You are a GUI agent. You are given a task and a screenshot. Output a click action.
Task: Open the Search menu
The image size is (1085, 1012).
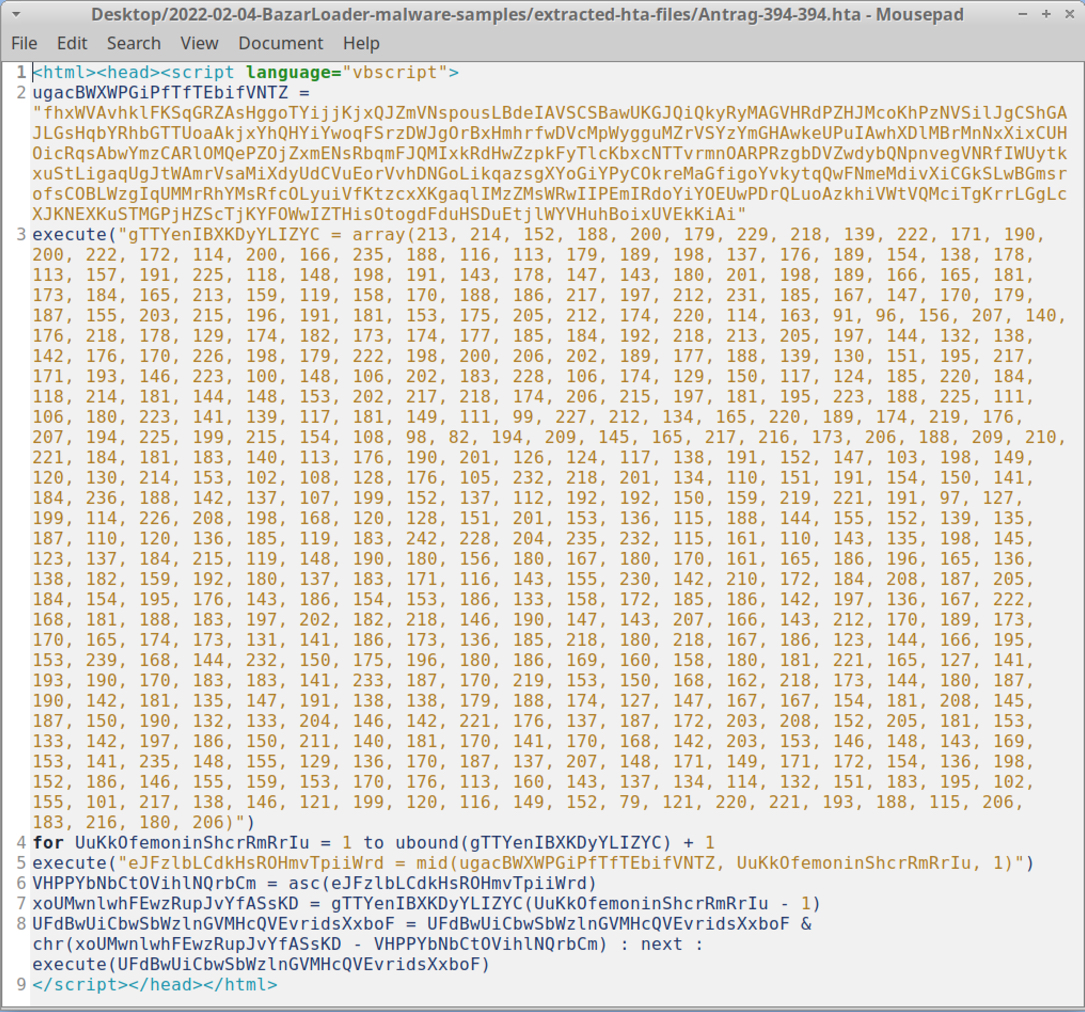[x=134, y=44]
